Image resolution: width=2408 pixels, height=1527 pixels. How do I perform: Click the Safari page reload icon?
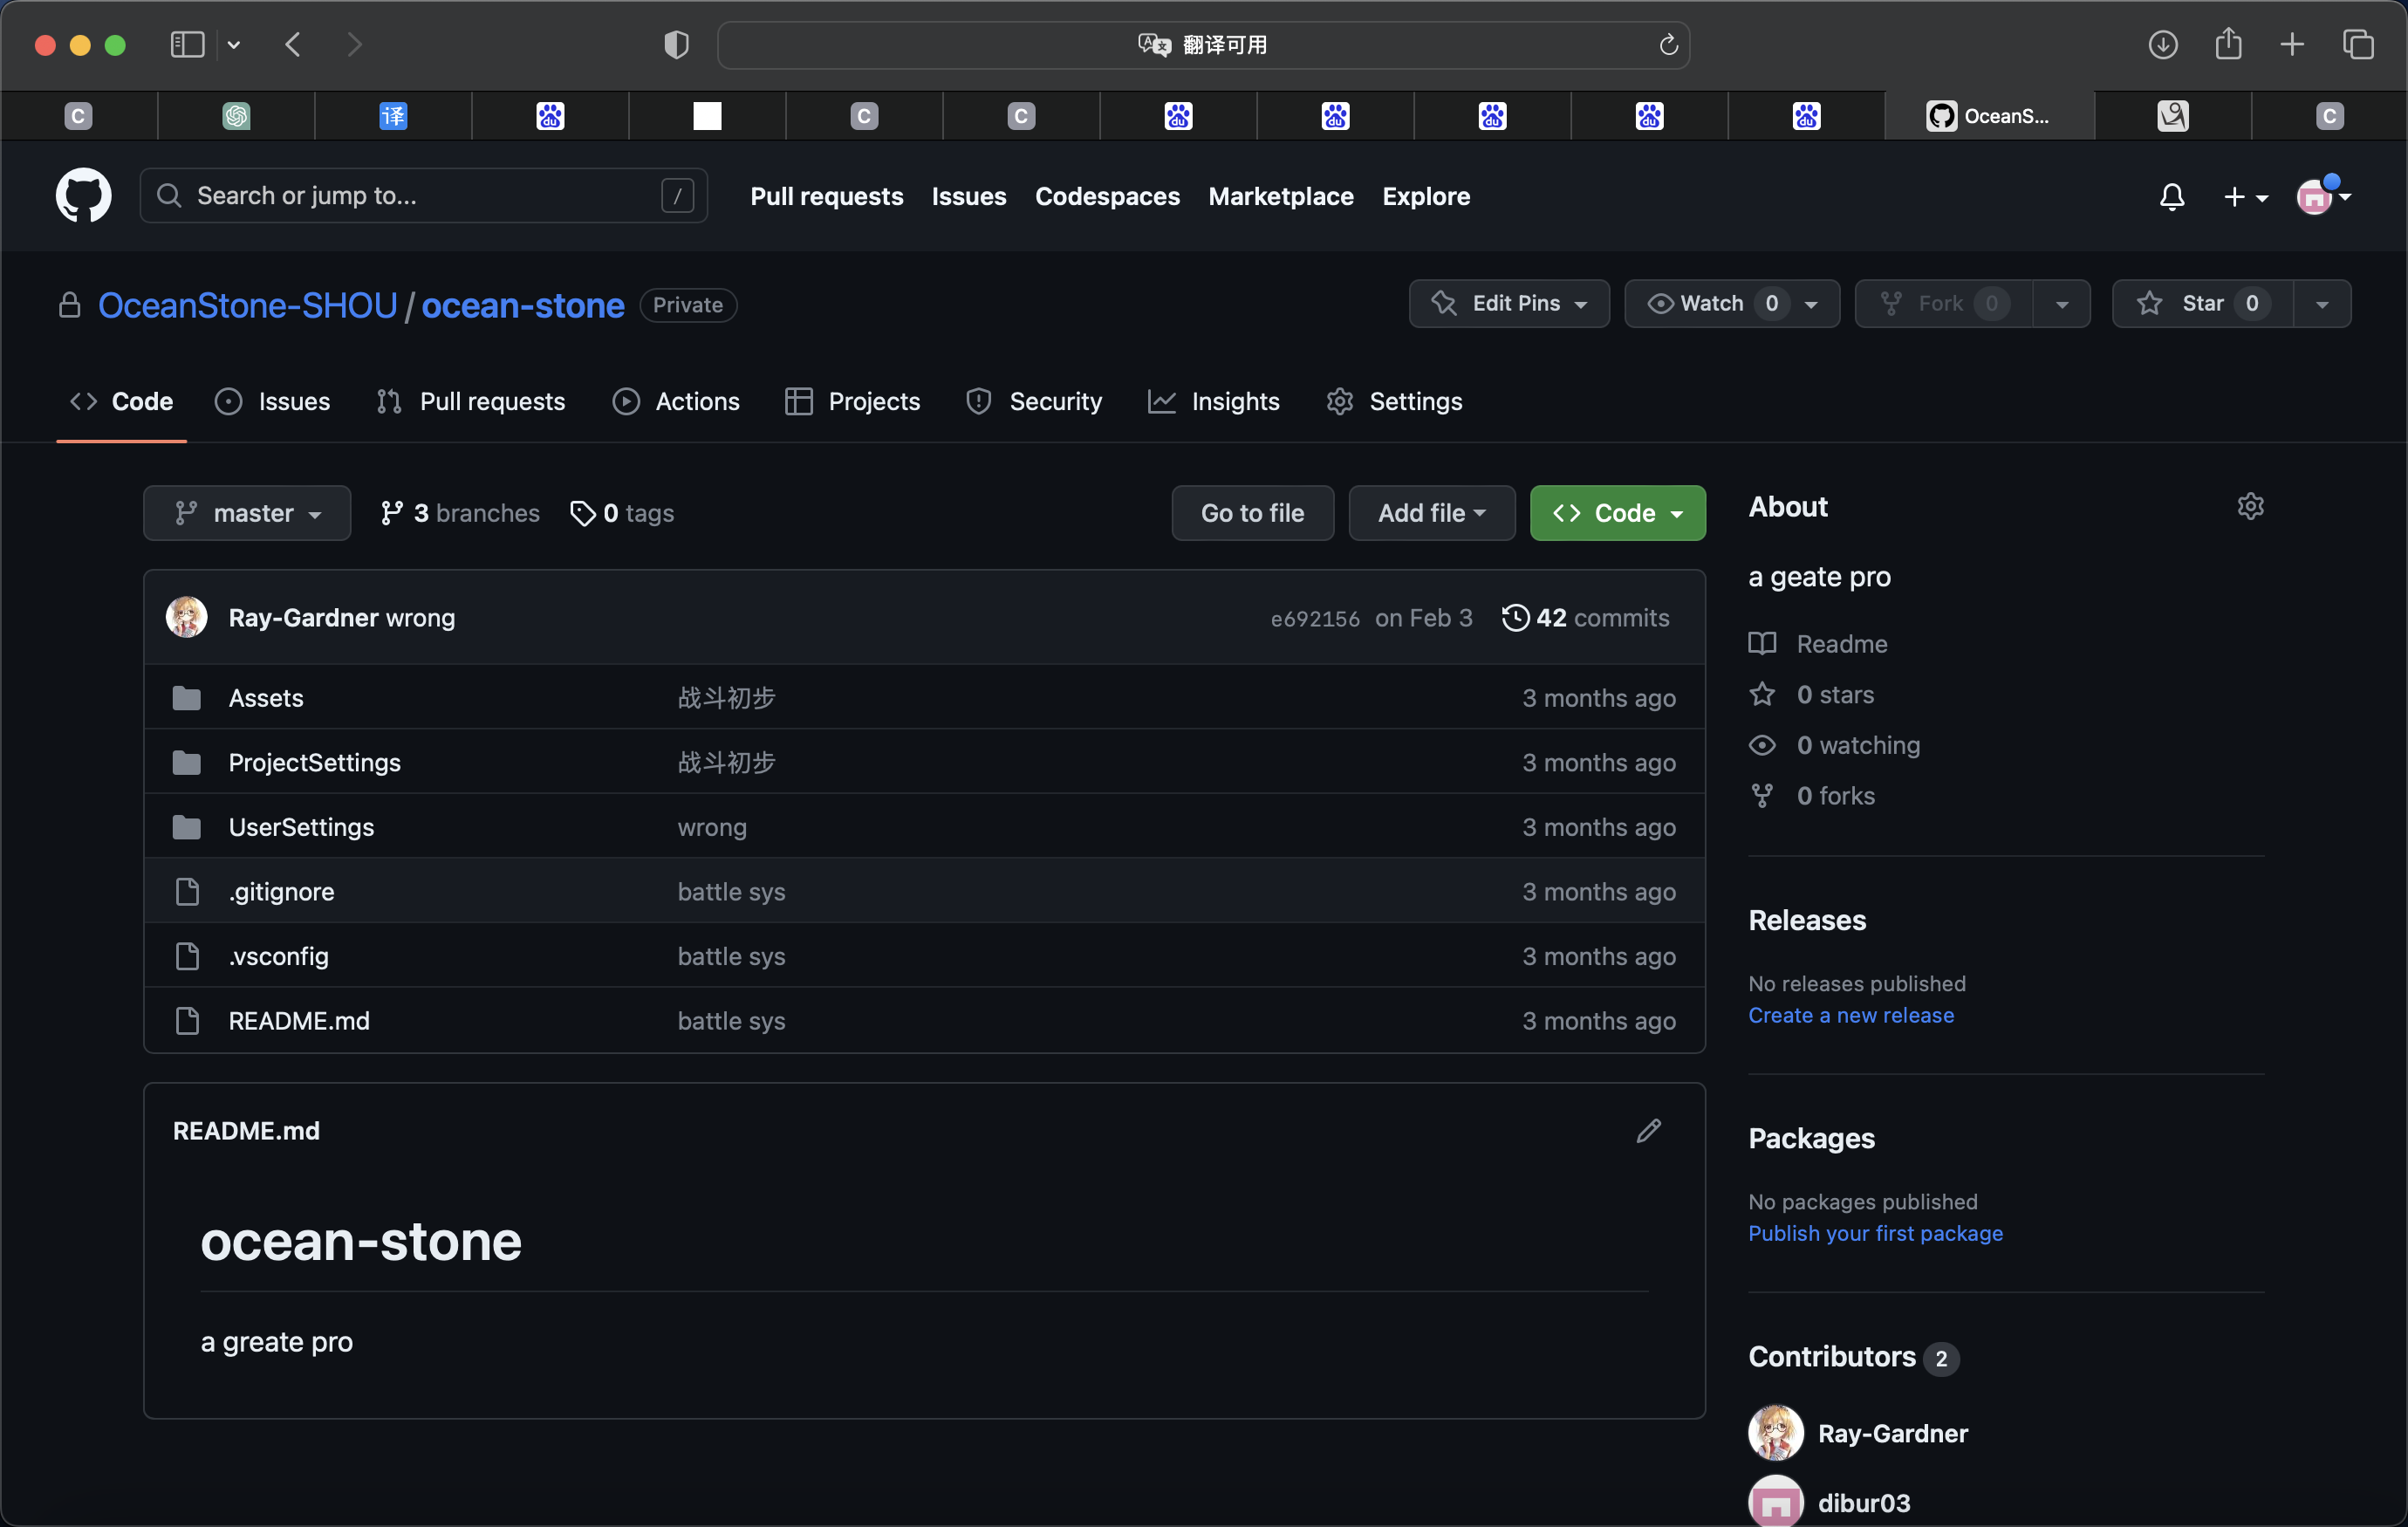(1667, 45)
